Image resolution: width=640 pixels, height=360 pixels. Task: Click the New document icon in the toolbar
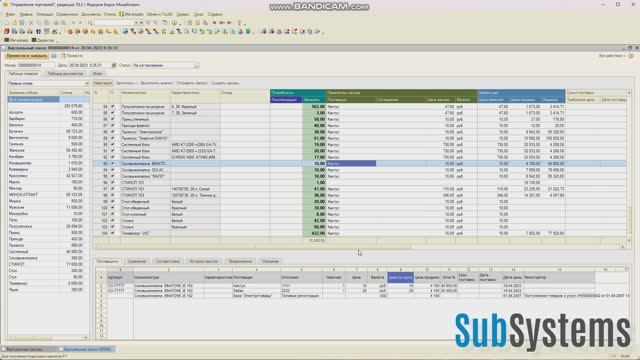click(x=7, y=23)
